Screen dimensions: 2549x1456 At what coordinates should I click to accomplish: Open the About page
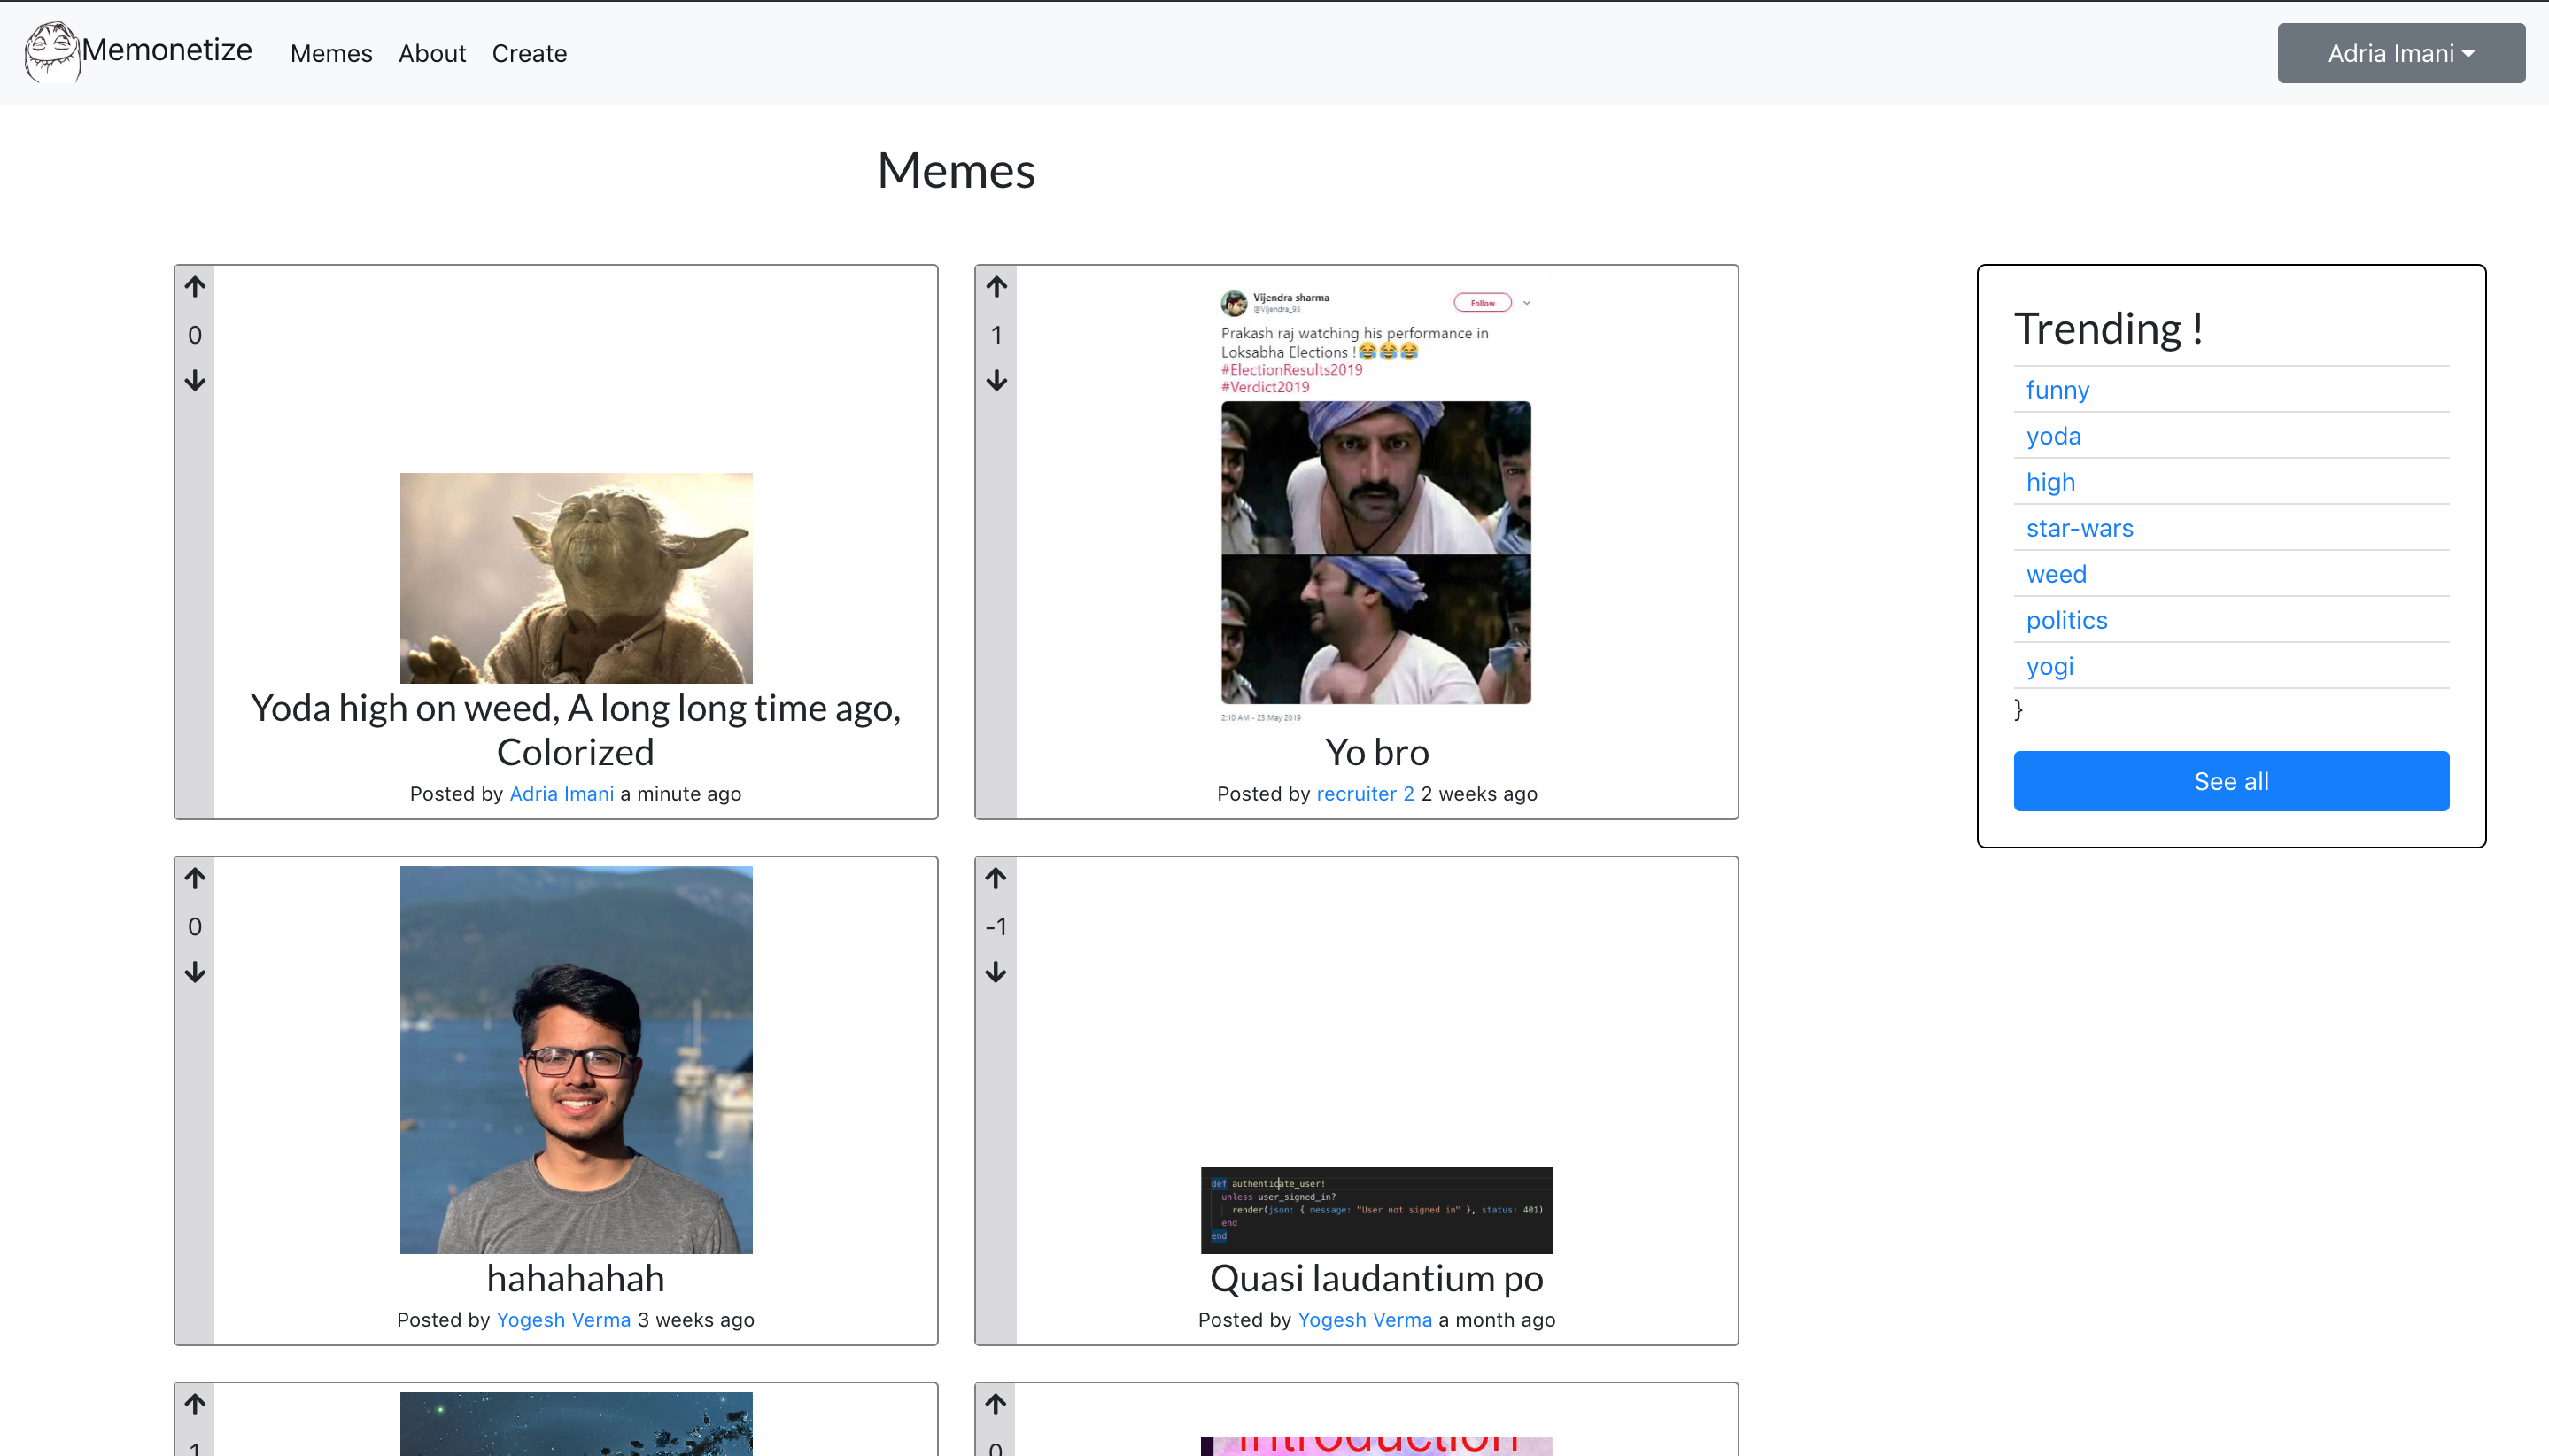432,53
